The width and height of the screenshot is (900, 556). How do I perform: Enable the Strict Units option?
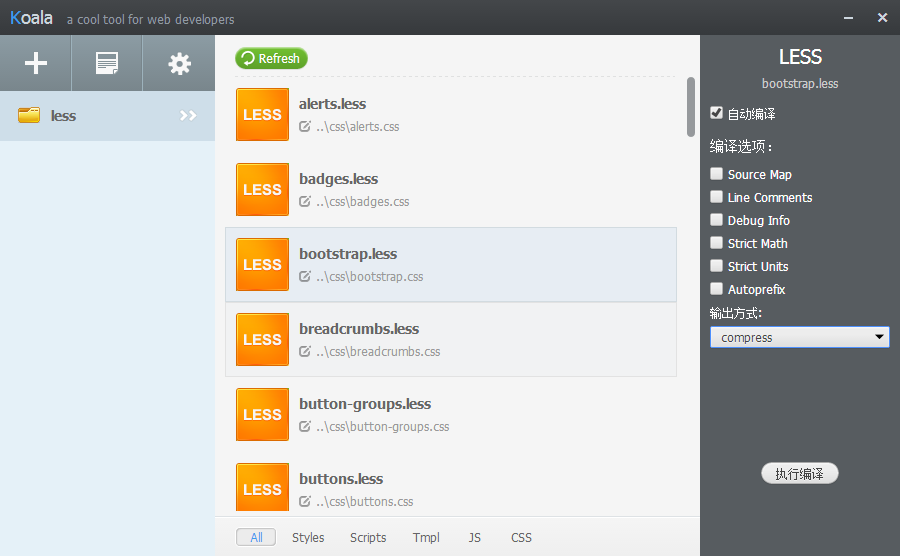(716, 265)
